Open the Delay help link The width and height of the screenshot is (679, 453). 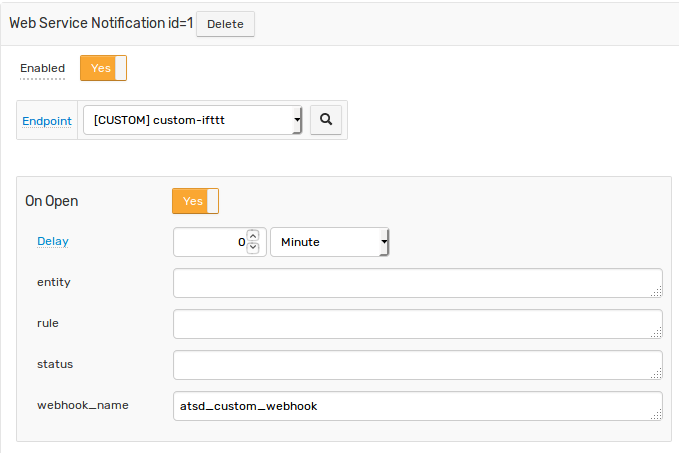pos(53,241)
